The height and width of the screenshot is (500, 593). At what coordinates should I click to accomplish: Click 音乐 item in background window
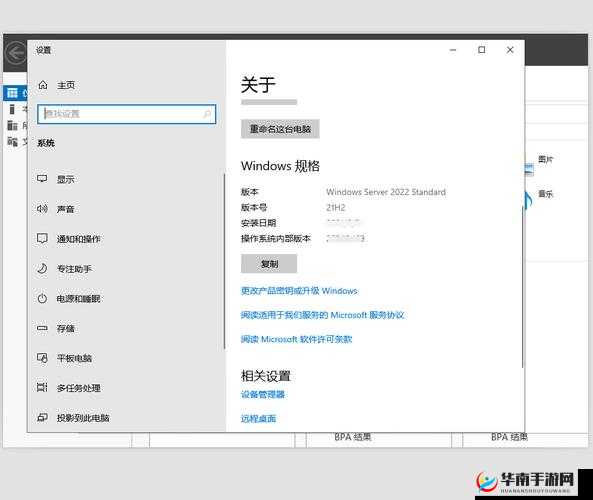(x=545, y=194)
